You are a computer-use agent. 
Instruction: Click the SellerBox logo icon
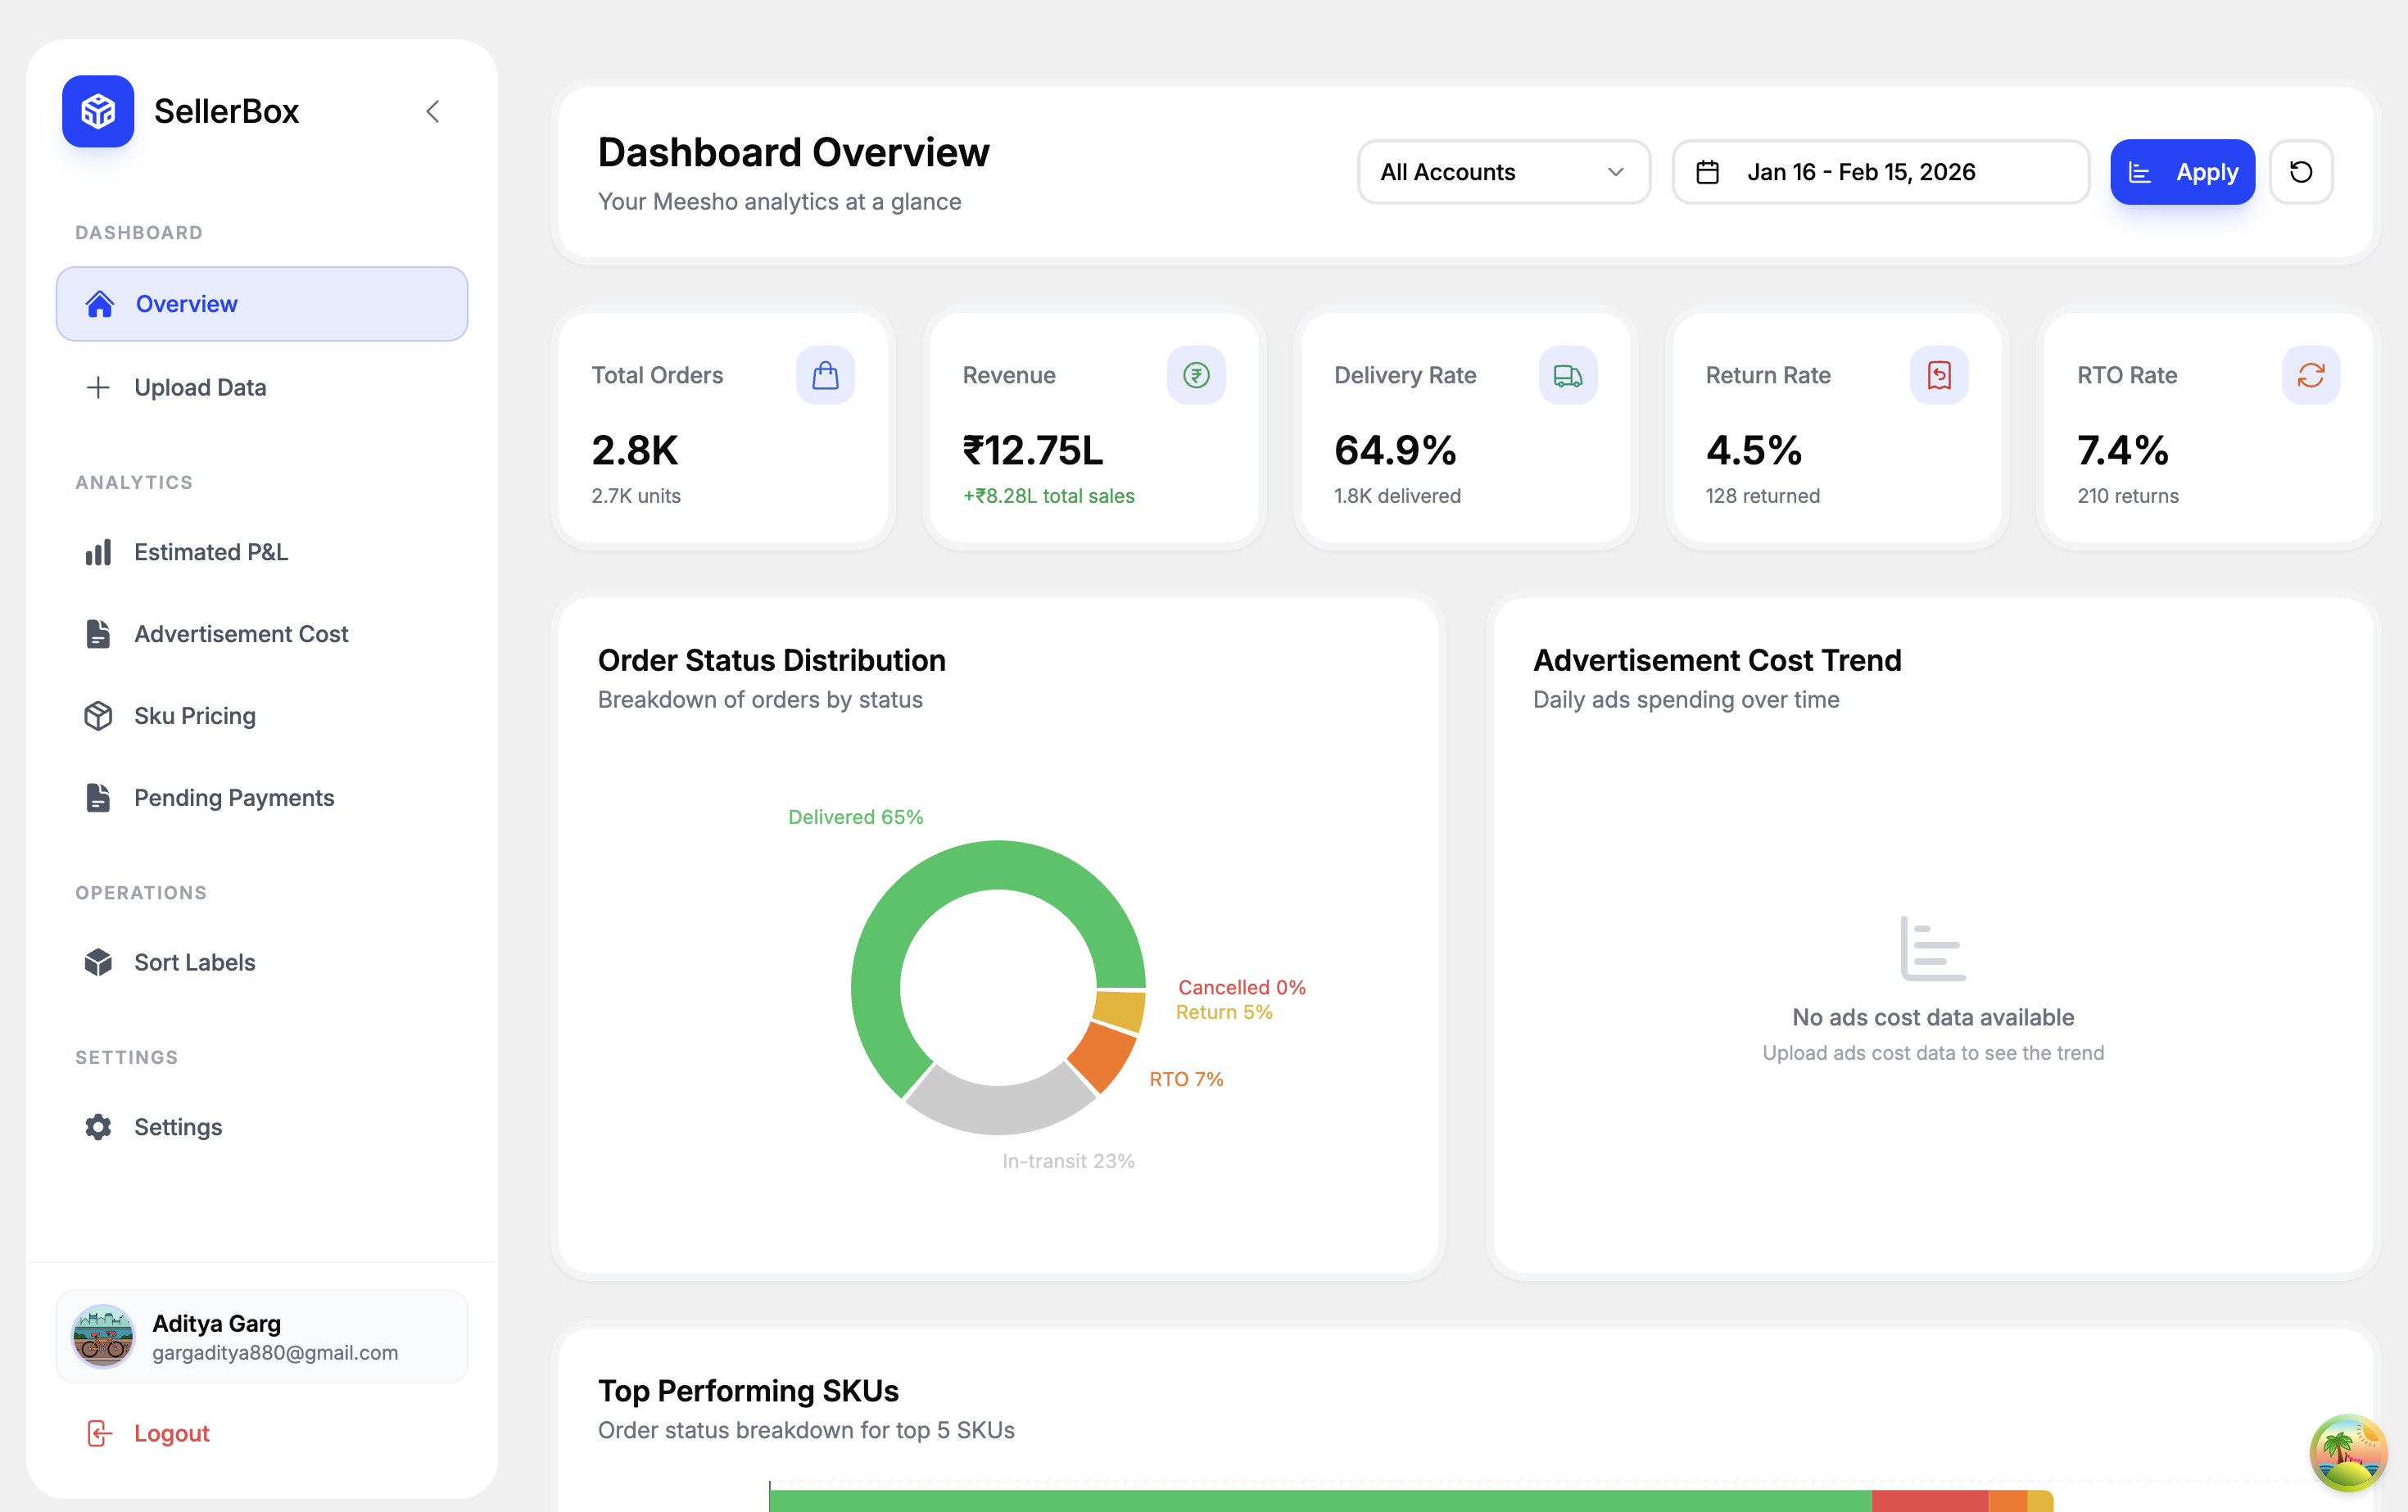[97, 111]
